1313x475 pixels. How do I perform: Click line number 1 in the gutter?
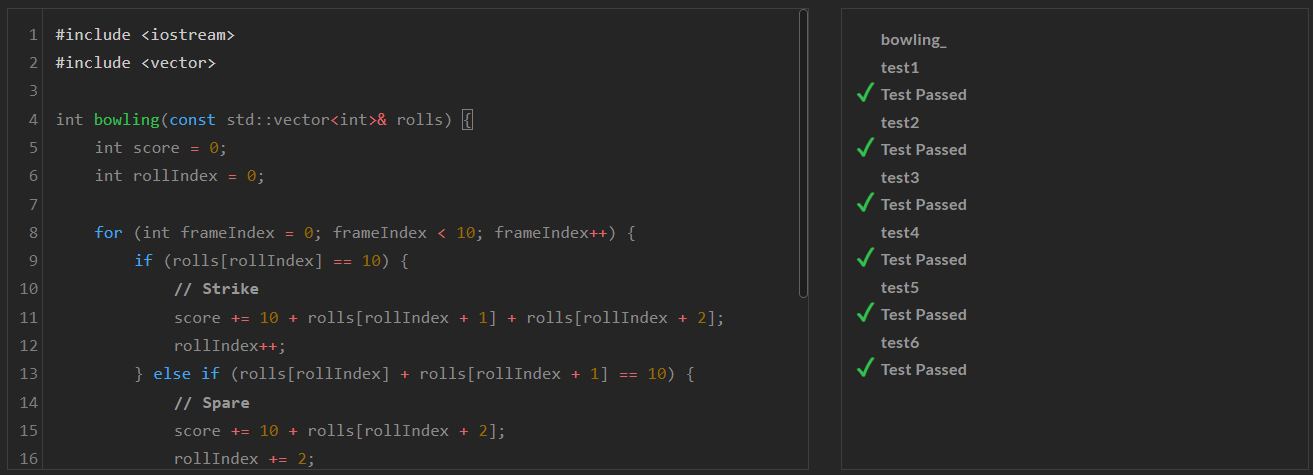tap(33, 35)
